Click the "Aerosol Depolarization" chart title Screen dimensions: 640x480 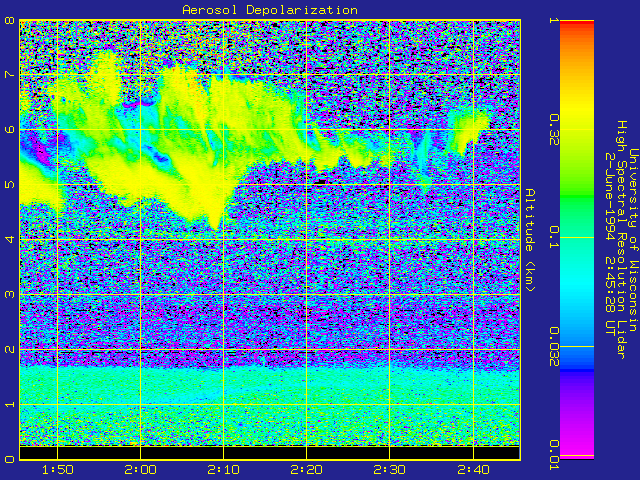pos(270,10)
